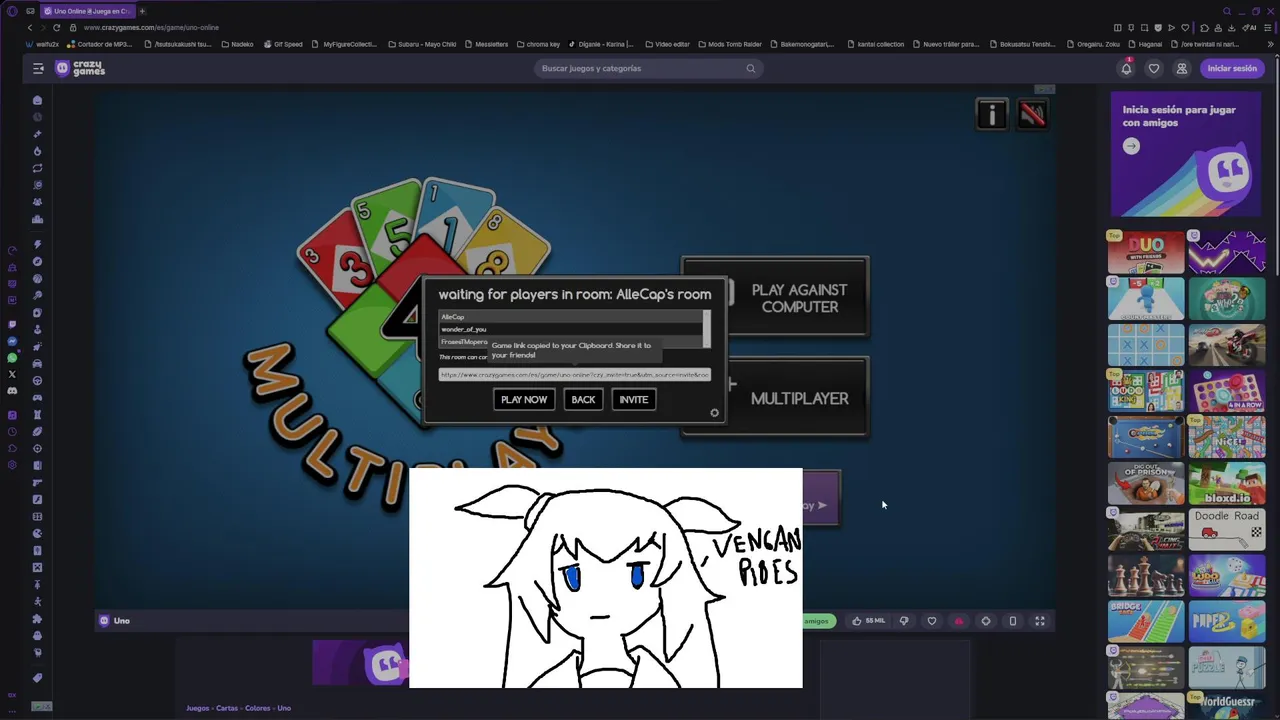Toggle the game sound mute icon
The image size is (1280, 720).
click(x=1032, y=115)
